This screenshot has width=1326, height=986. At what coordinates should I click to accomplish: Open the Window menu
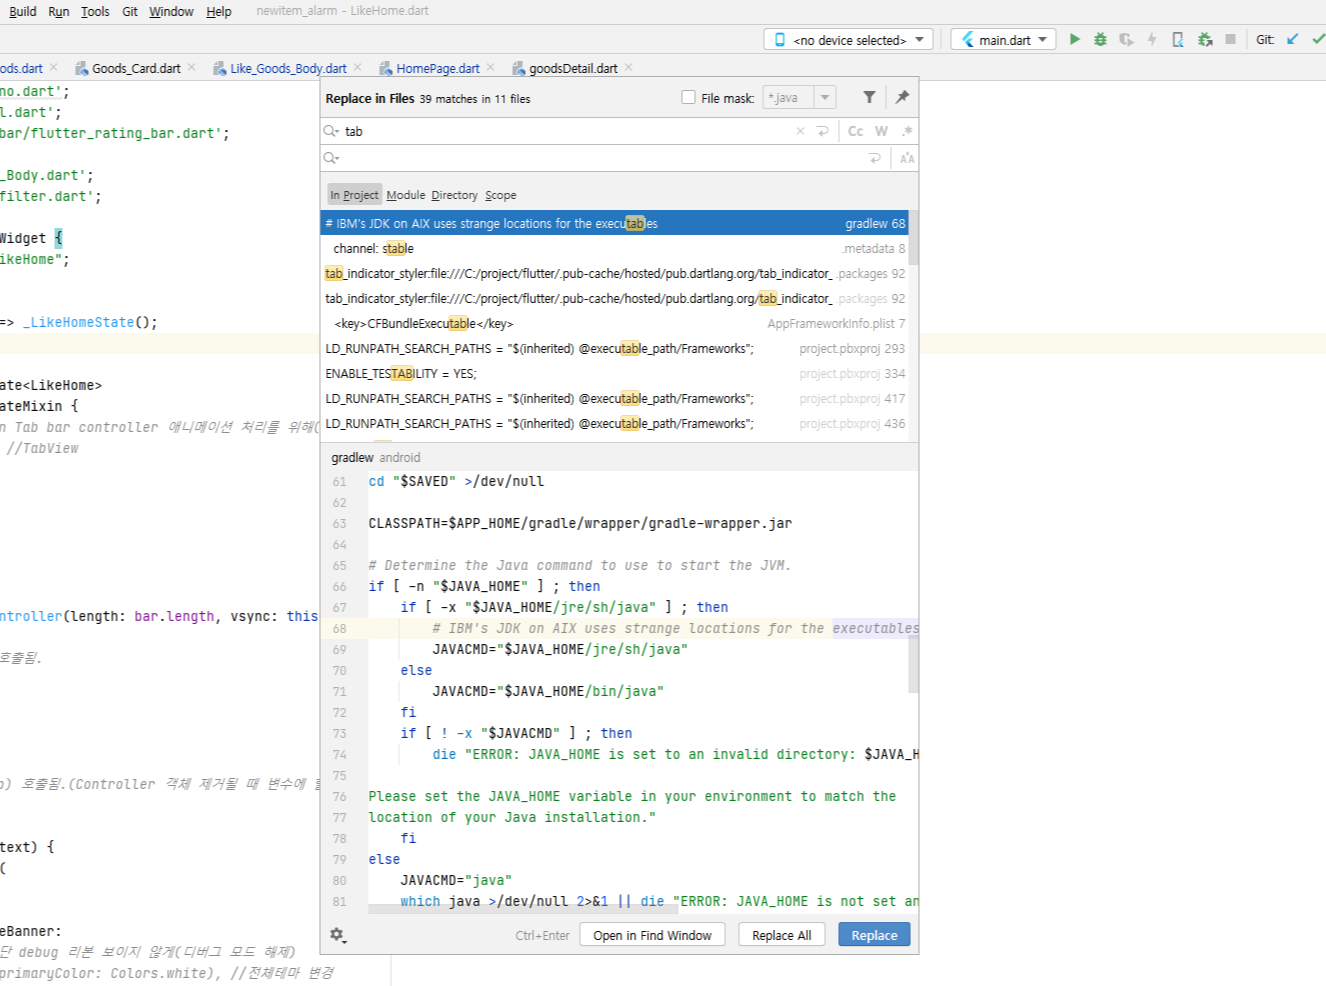click(x=171, y=11)
